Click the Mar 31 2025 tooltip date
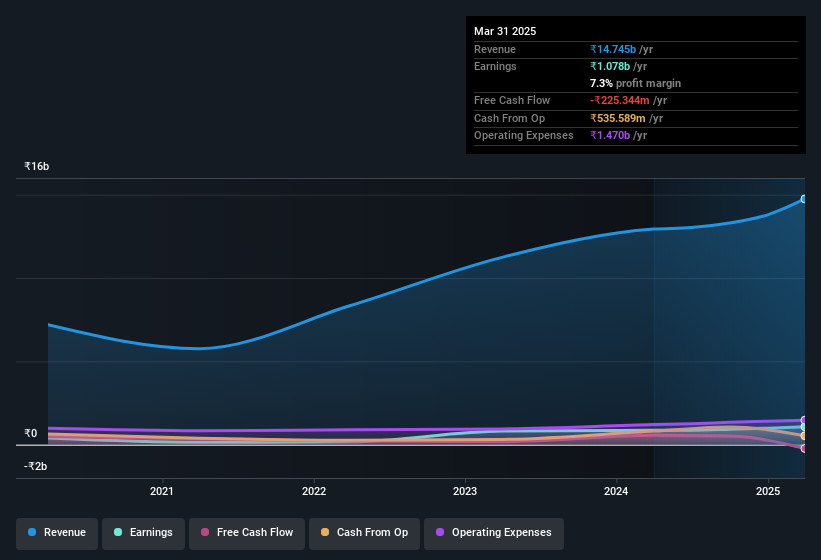Viewport: 821px width, 560px height. (x=505, y=31)
